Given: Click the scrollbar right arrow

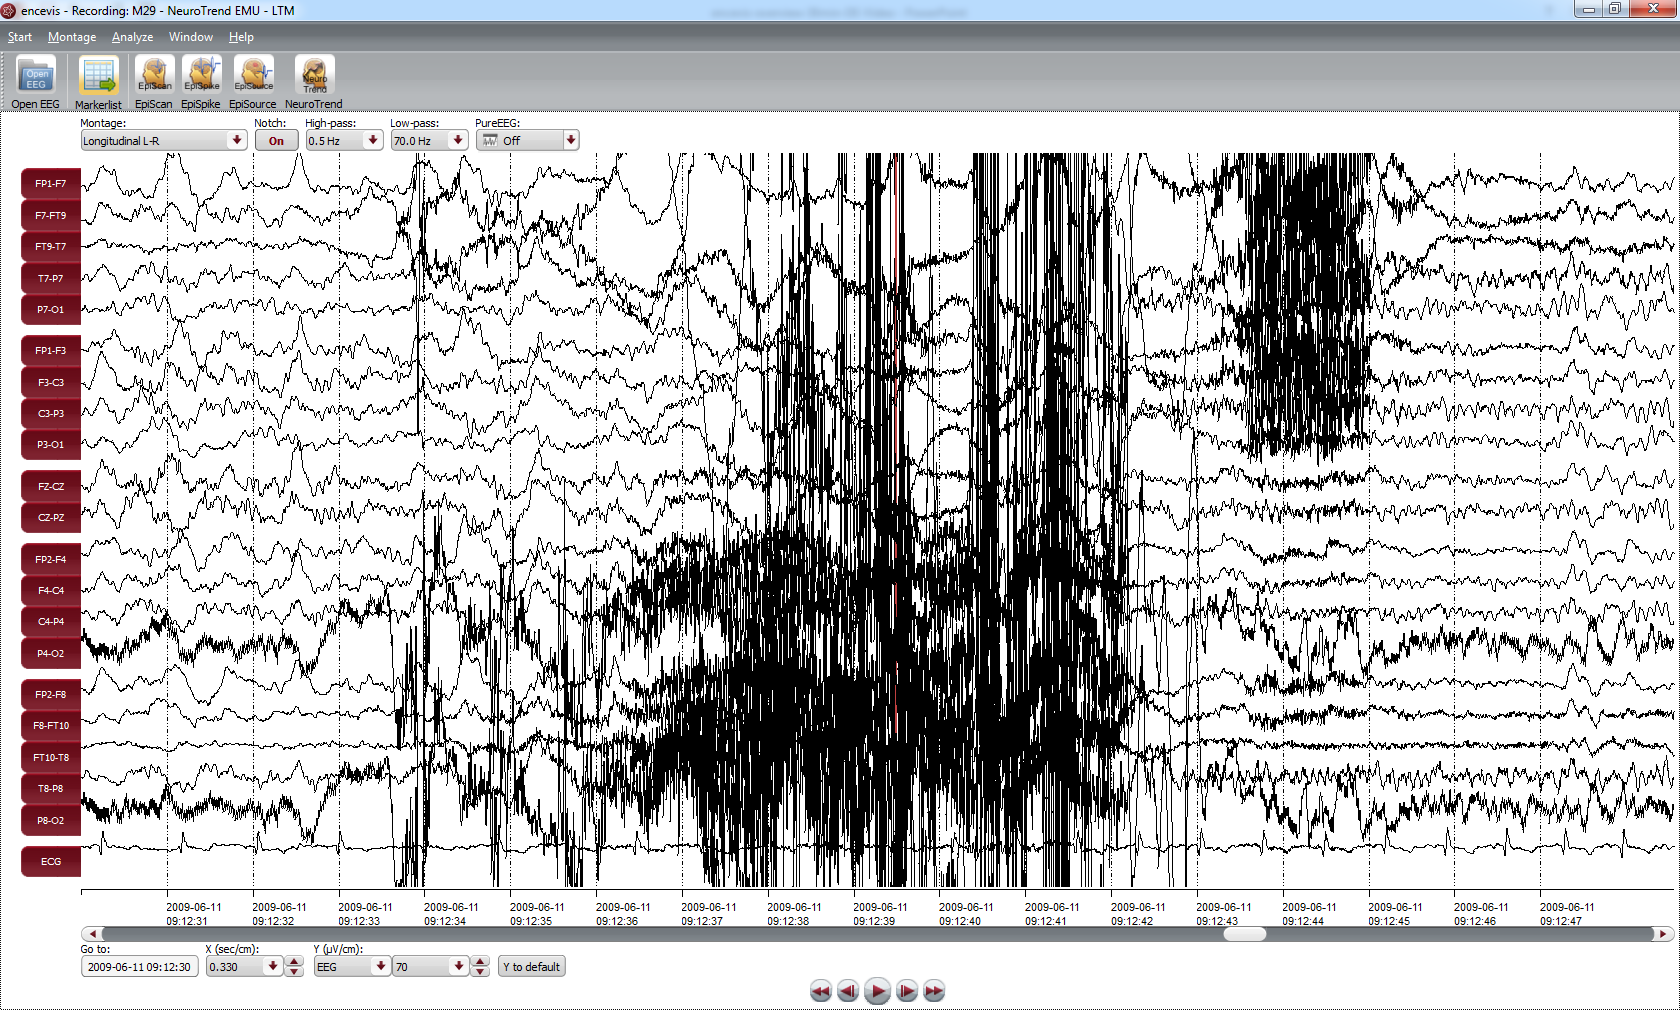Looking at the screenshot, I should 1663,934.
